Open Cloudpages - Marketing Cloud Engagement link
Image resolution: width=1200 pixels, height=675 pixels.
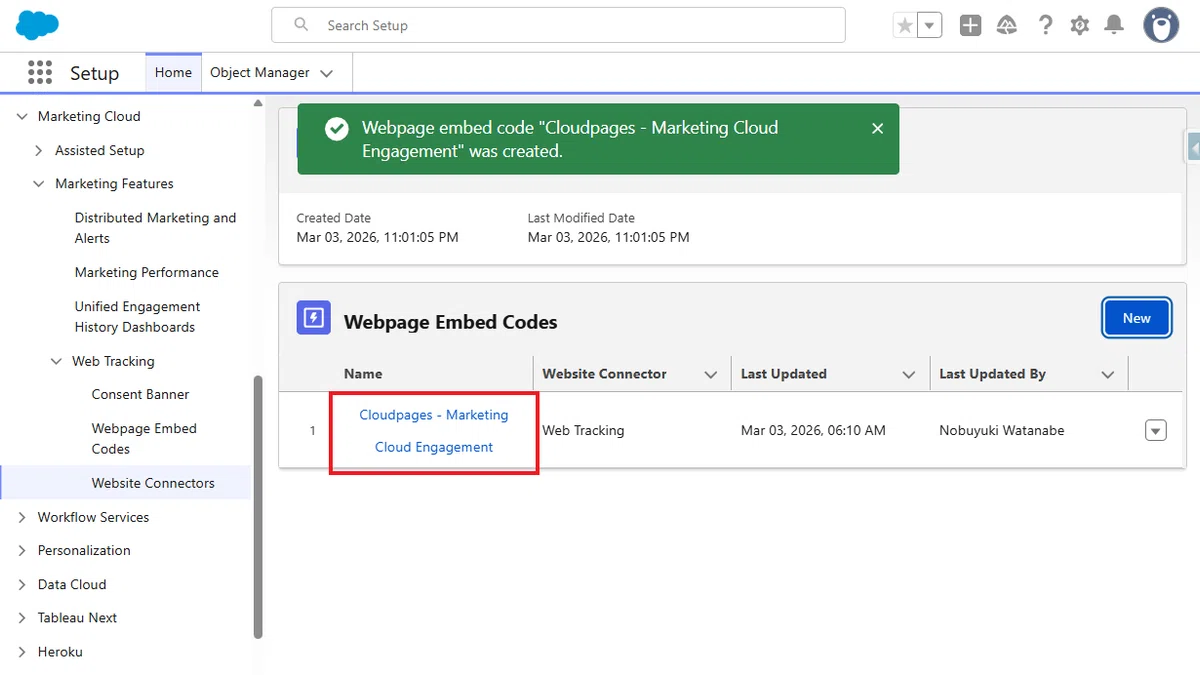point(434,431)
